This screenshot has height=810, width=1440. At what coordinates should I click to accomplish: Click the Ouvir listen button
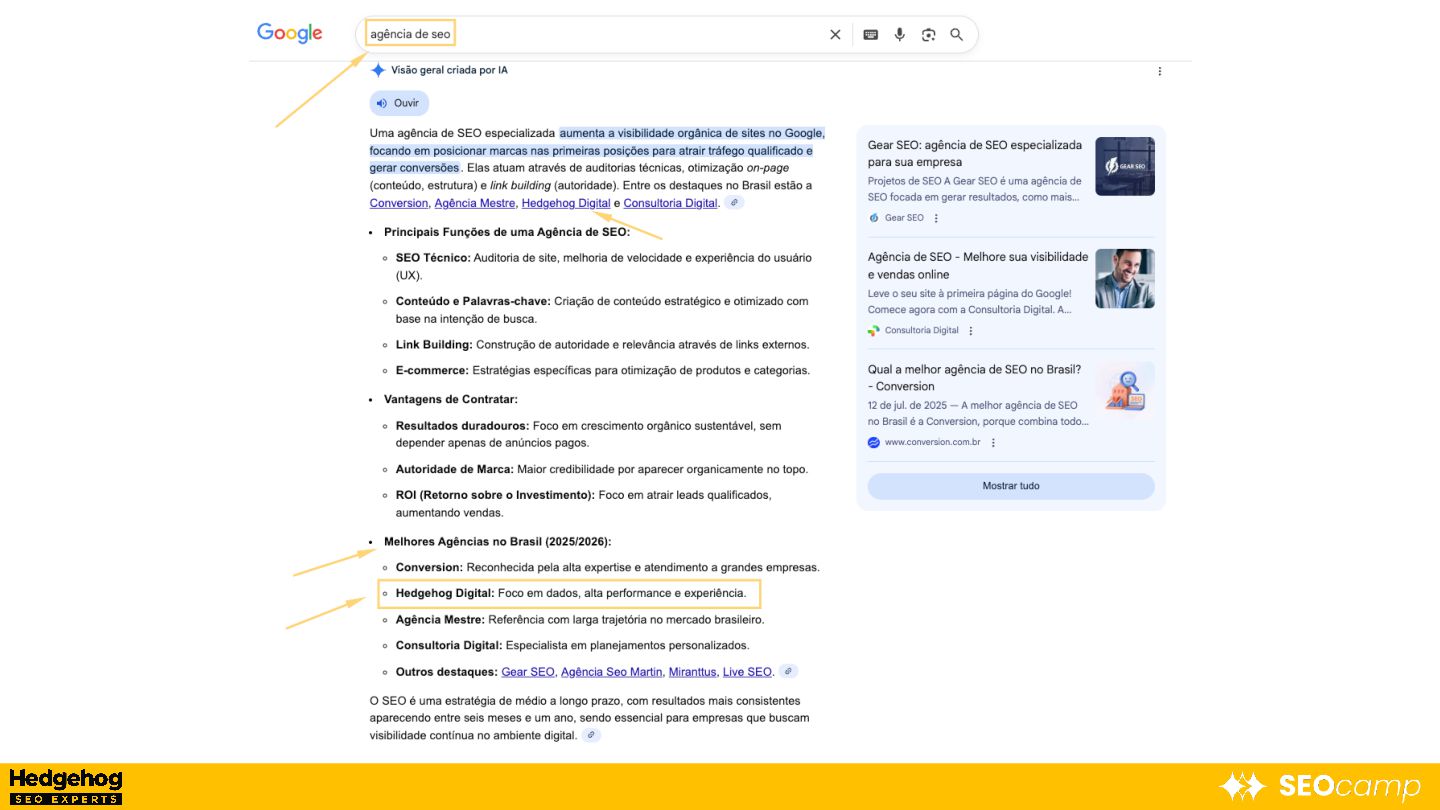point(399,103)
